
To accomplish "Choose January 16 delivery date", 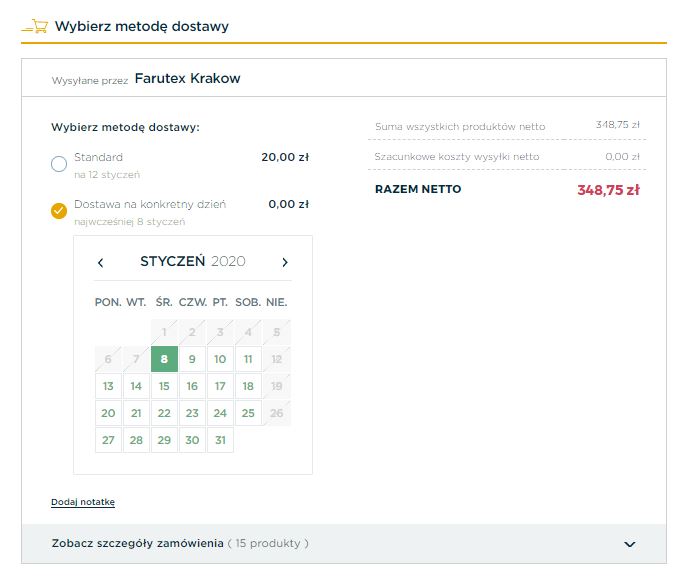I will click(x=192, y=386).
